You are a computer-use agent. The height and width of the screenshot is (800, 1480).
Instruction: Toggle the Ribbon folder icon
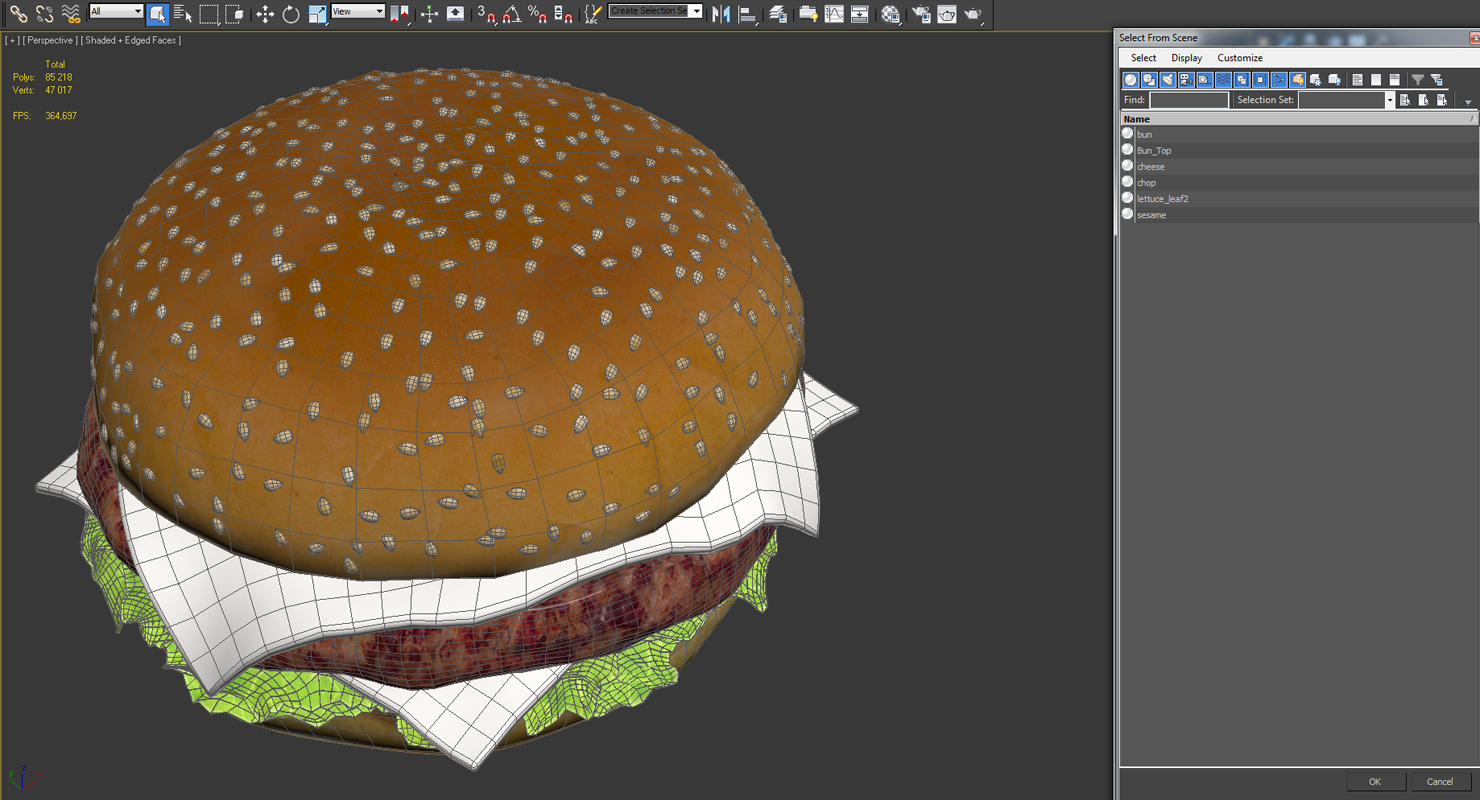[x=808, y=14]
